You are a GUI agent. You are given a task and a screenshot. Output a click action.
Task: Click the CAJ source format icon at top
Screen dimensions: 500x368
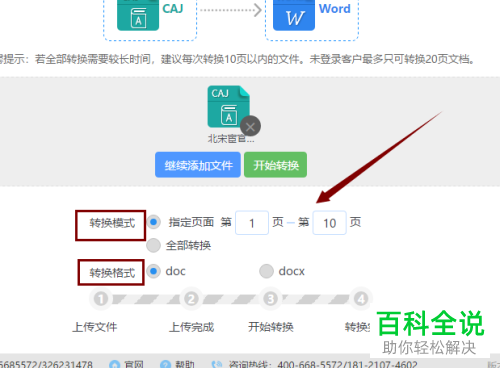pyautogui.click(x=138, y=15)
